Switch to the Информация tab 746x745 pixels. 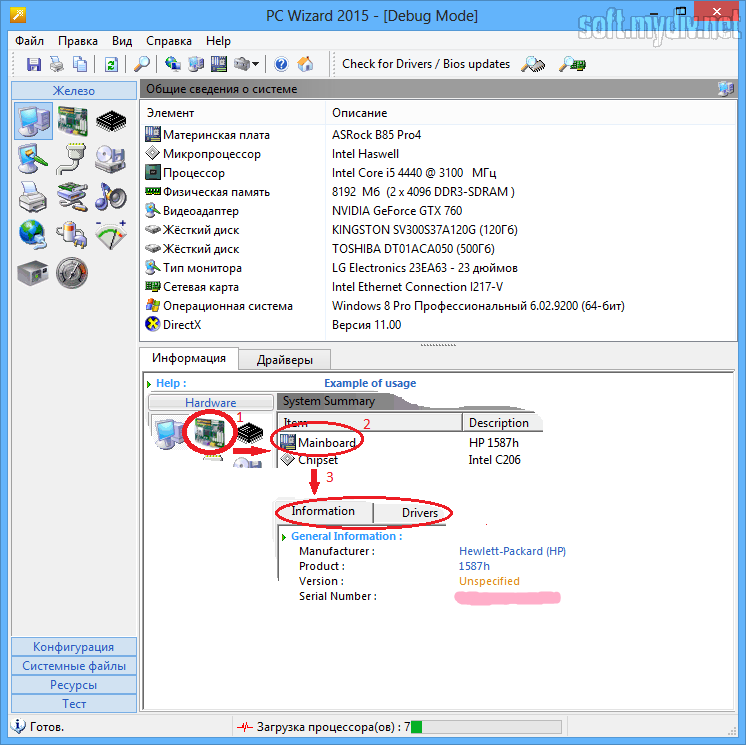tap(189, 358)
